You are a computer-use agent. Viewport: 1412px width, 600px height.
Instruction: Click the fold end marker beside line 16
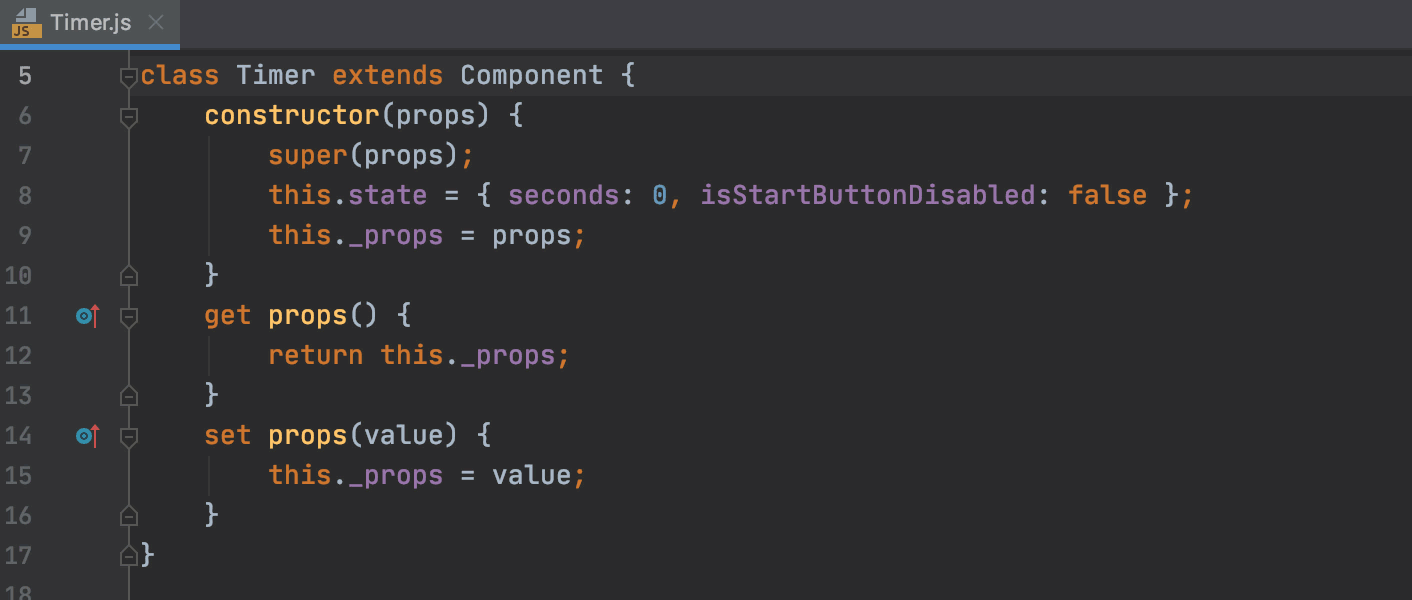pos(128,515)
